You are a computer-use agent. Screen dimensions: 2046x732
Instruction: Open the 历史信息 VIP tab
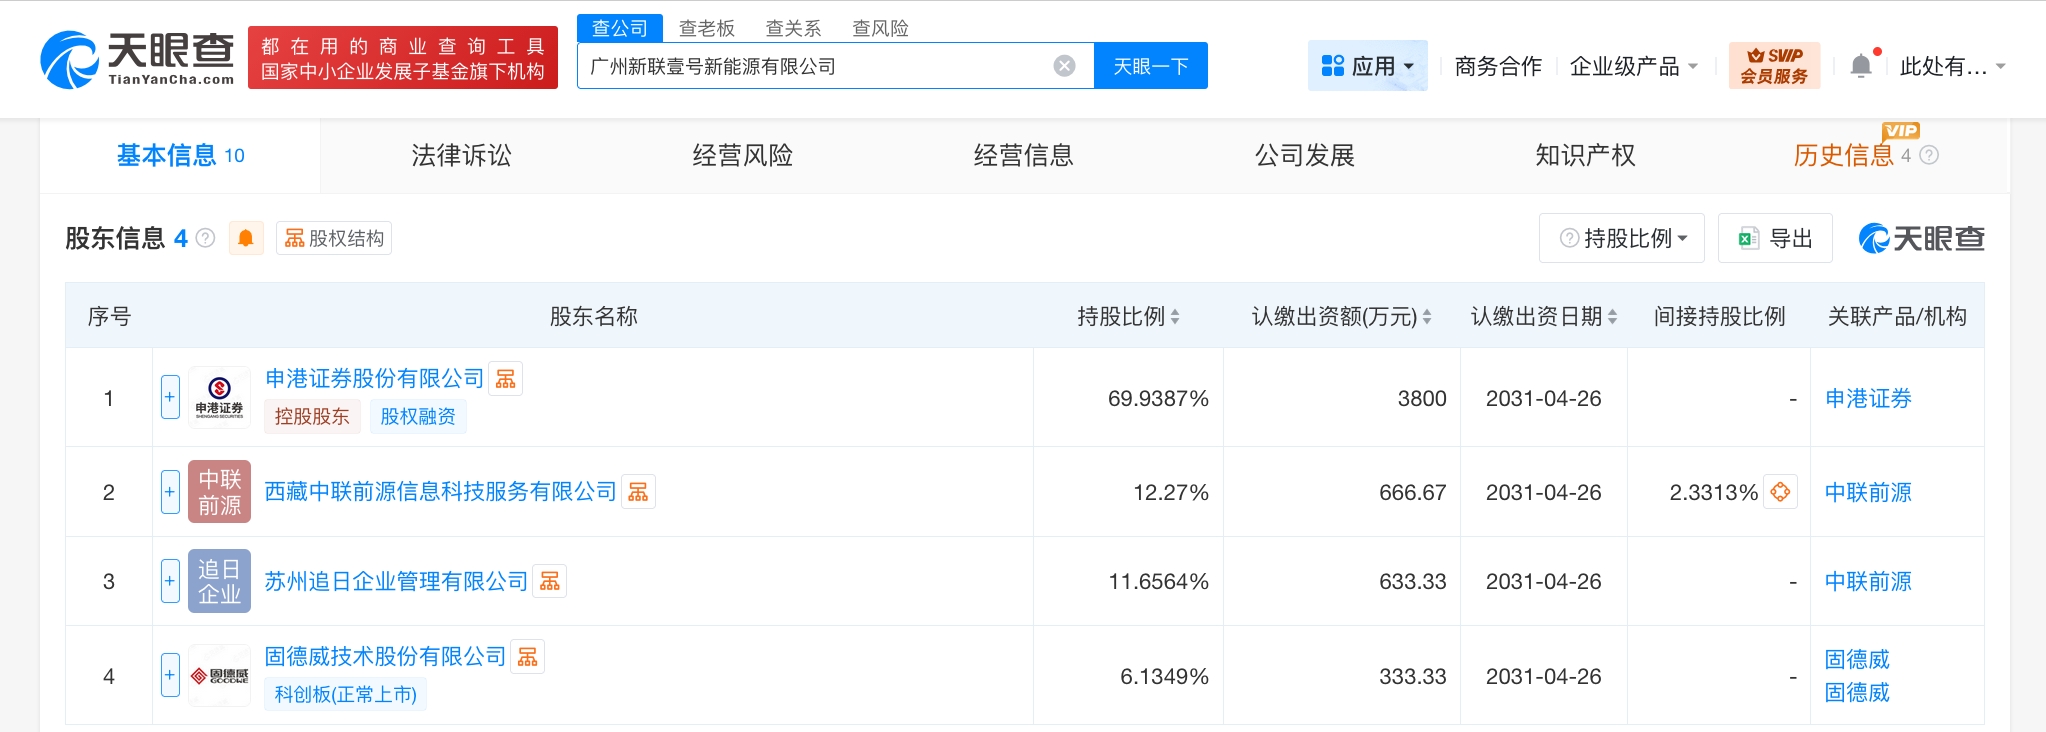point(1843,155)
